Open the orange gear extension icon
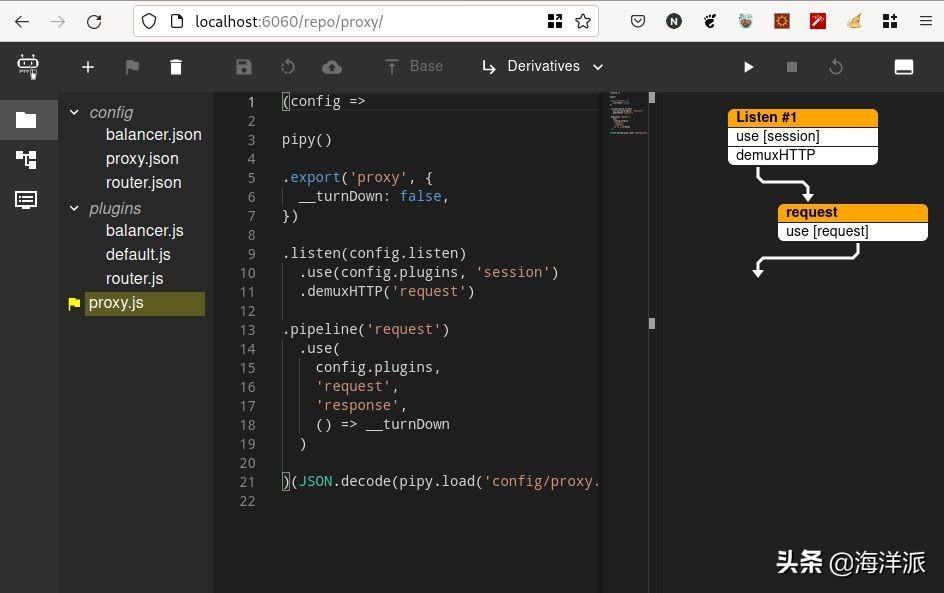The height and width of the screenshot is (593, 944). (x=781, y=22)
